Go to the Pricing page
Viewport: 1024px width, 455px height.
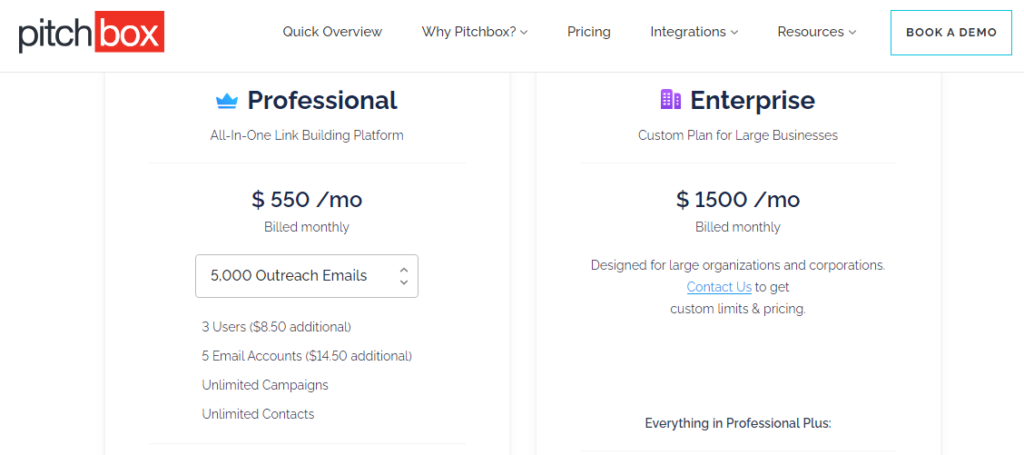click(x=588, y=31)
